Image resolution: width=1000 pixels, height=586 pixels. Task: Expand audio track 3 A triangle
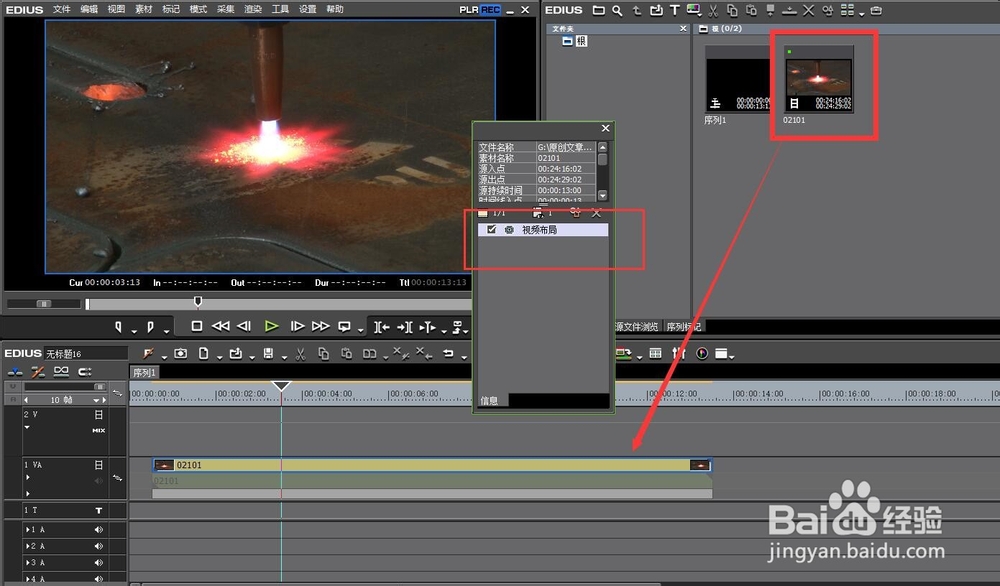pyautogui.click(x=27, y=562)
